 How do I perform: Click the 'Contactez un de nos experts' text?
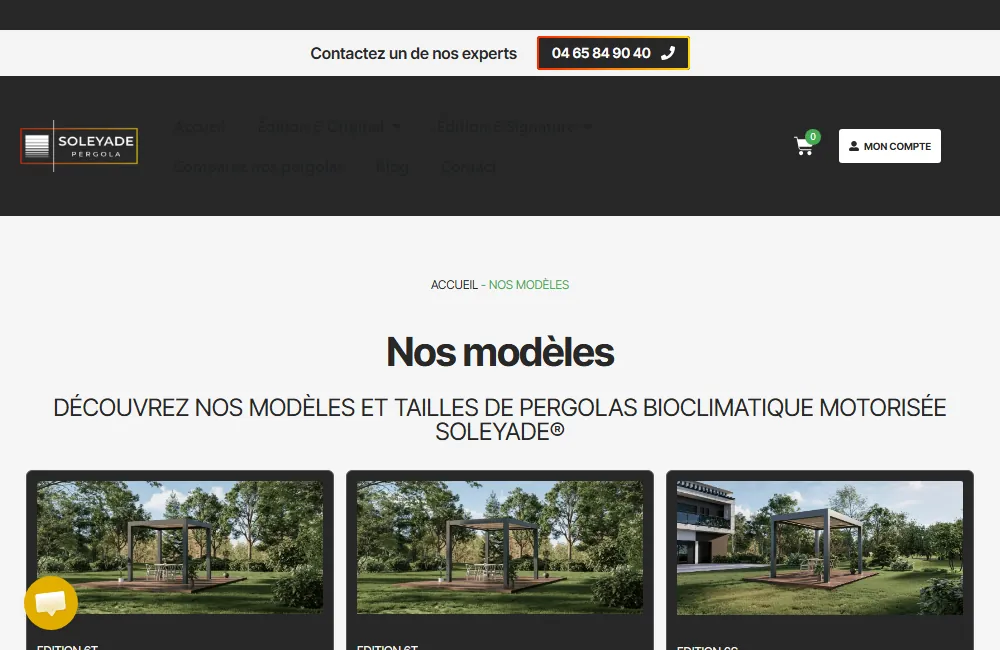coord(413,54)
